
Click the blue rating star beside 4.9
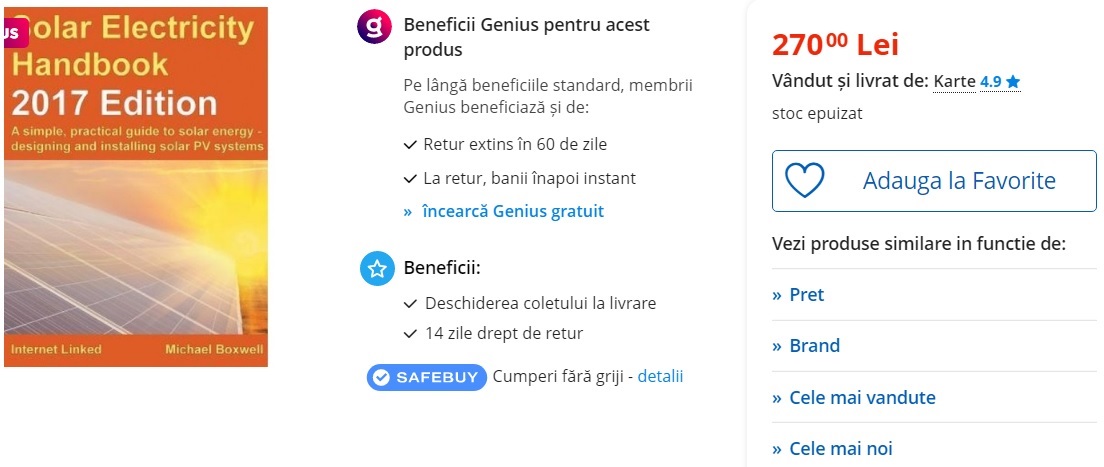coord(1013,82)
